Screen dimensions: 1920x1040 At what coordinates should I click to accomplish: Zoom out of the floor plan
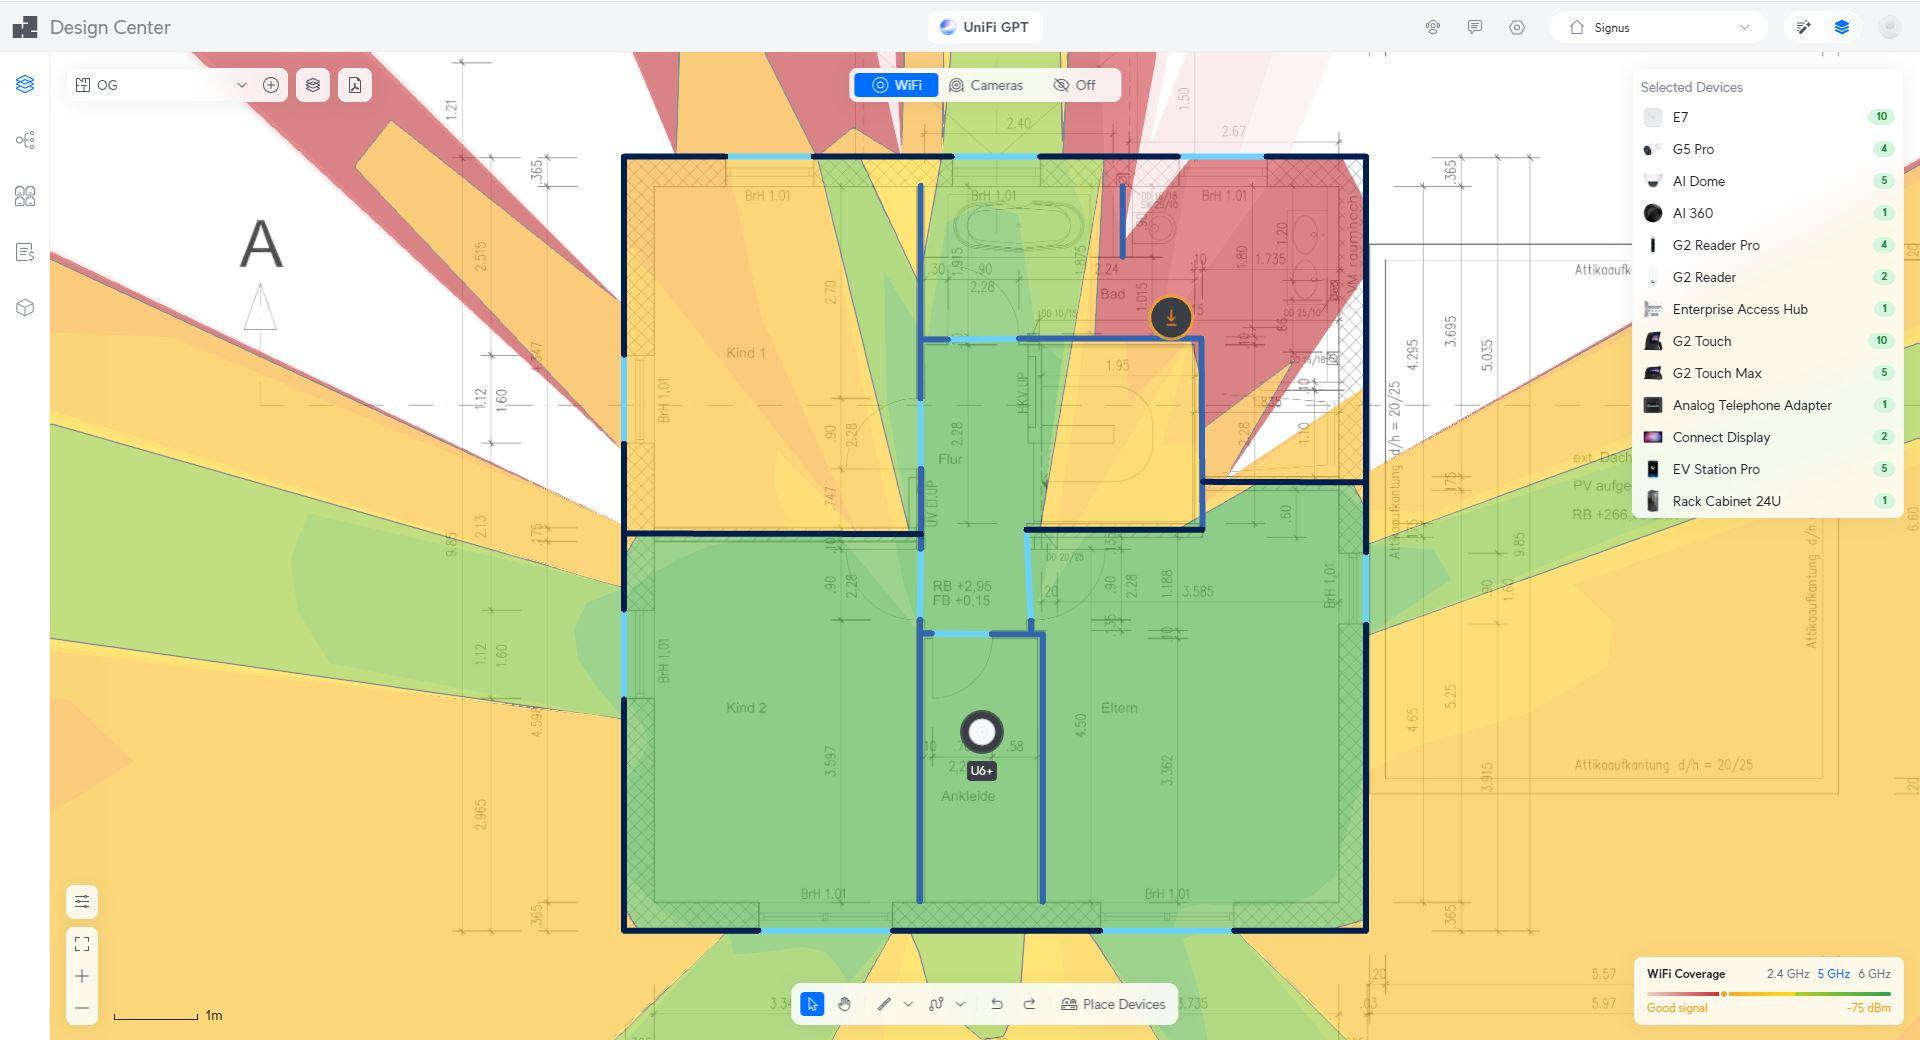[x=82, y=1008]
